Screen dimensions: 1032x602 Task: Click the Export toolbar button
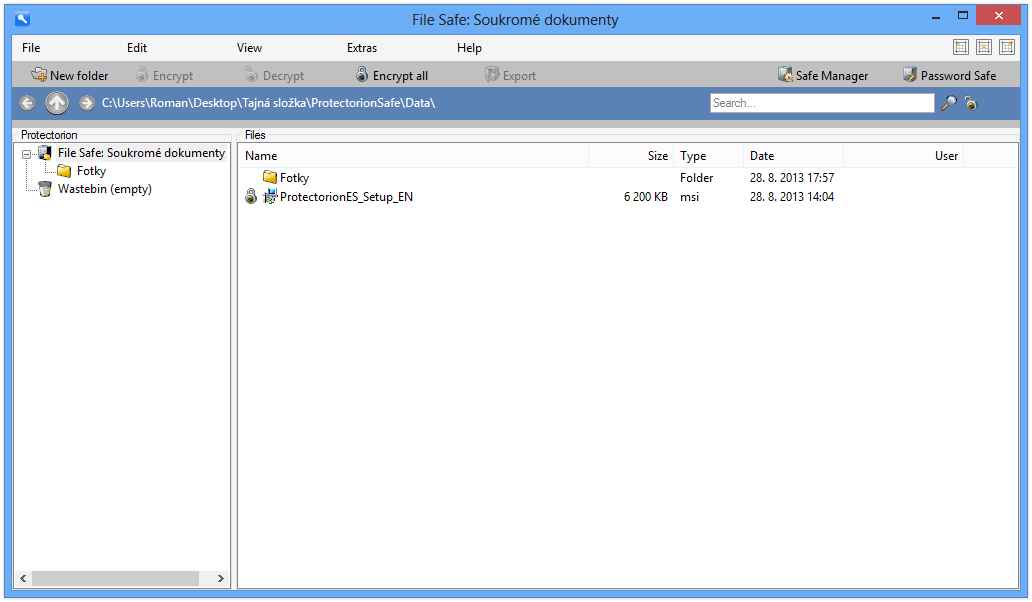tap(511, 75)
